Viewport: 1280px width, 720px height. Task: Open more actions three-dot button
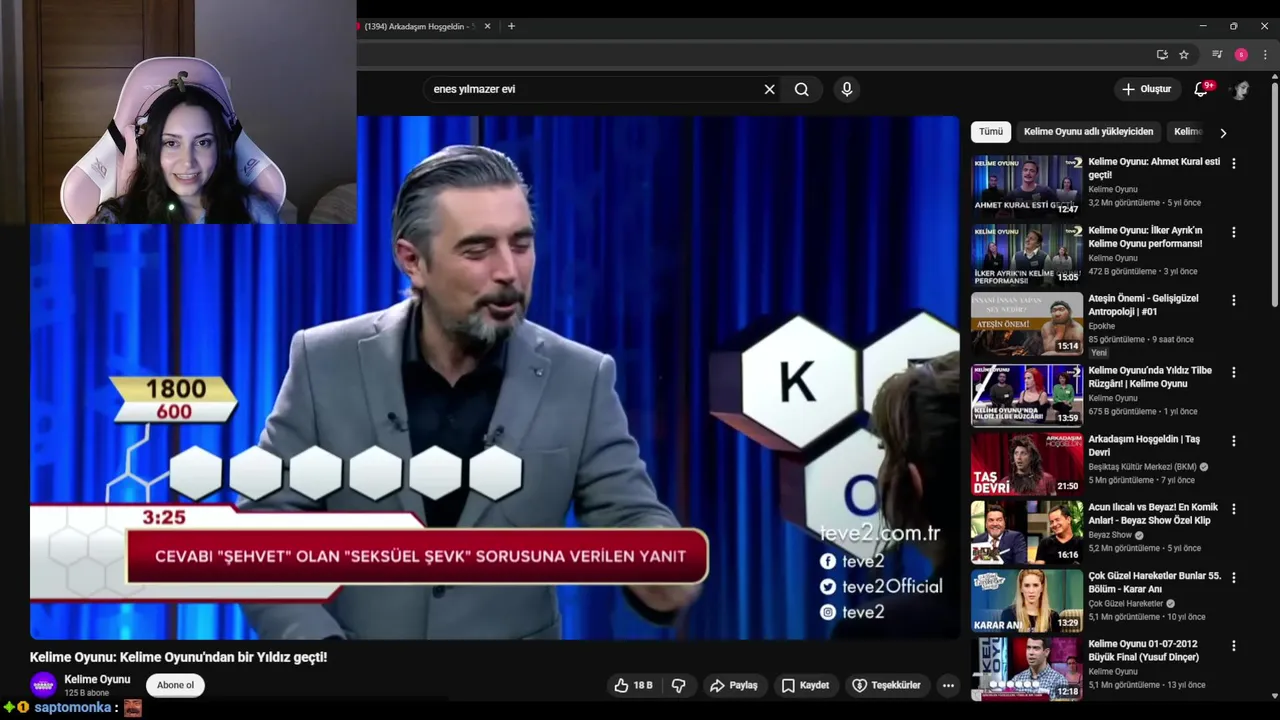[948, 685]
